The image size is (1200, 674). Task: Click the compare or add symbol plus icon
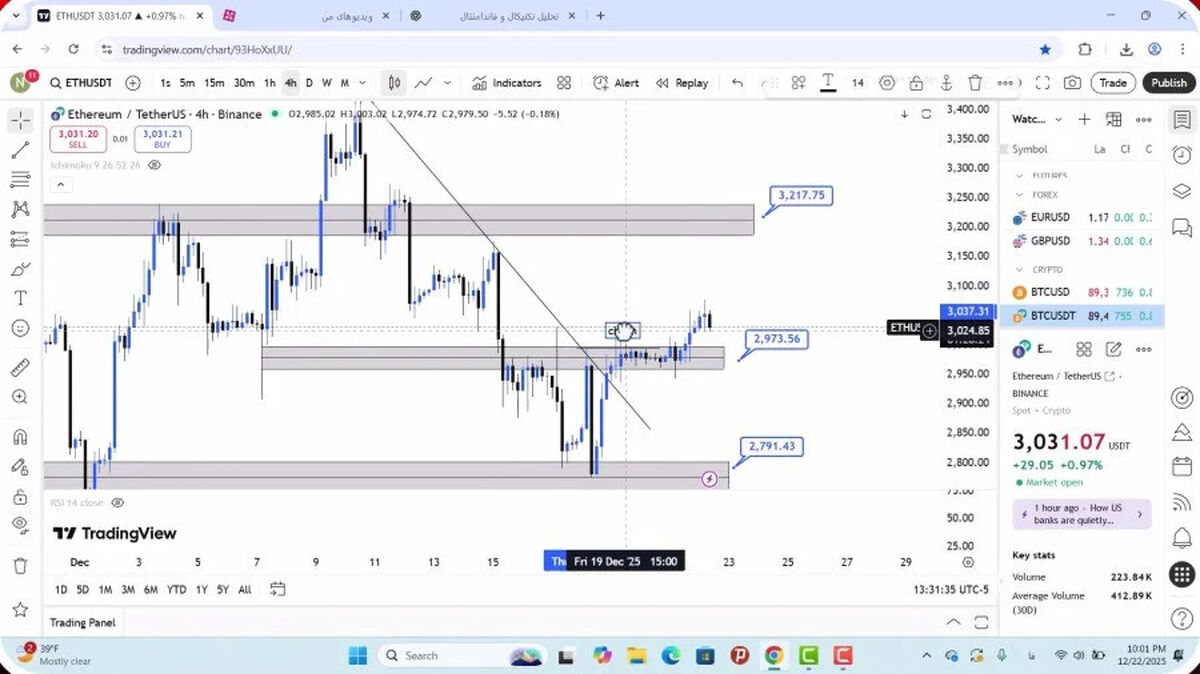click(133, 83)
